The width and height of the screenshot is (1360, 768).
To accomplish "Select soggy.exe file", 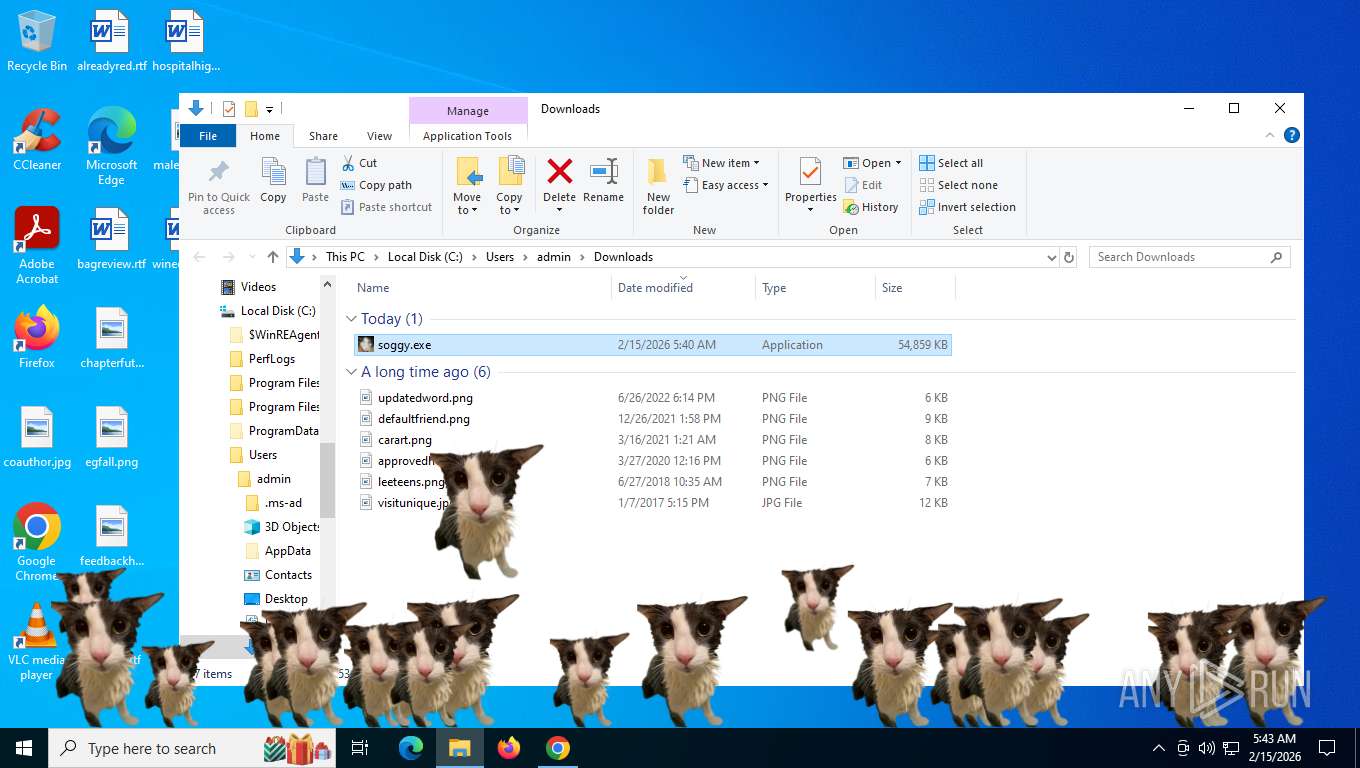I will (653, 345).
